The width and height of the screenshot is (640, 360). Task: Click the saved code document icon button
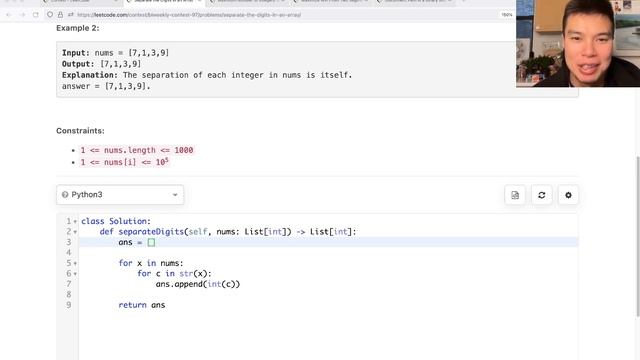point(515,195)
